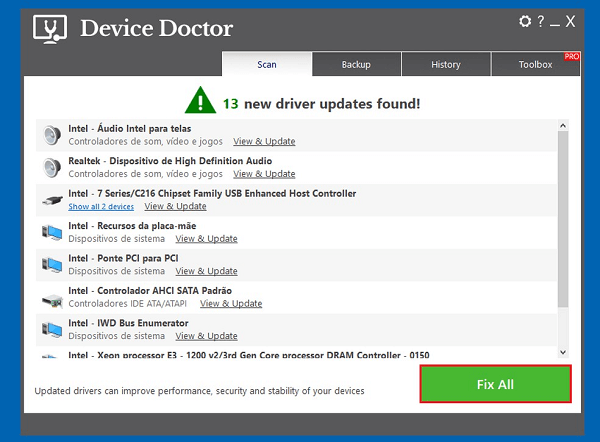Click the drive icon for Controlador AHCI SATA
The width and height of the screenshot is (600, 442).
(x=52, y=301)
